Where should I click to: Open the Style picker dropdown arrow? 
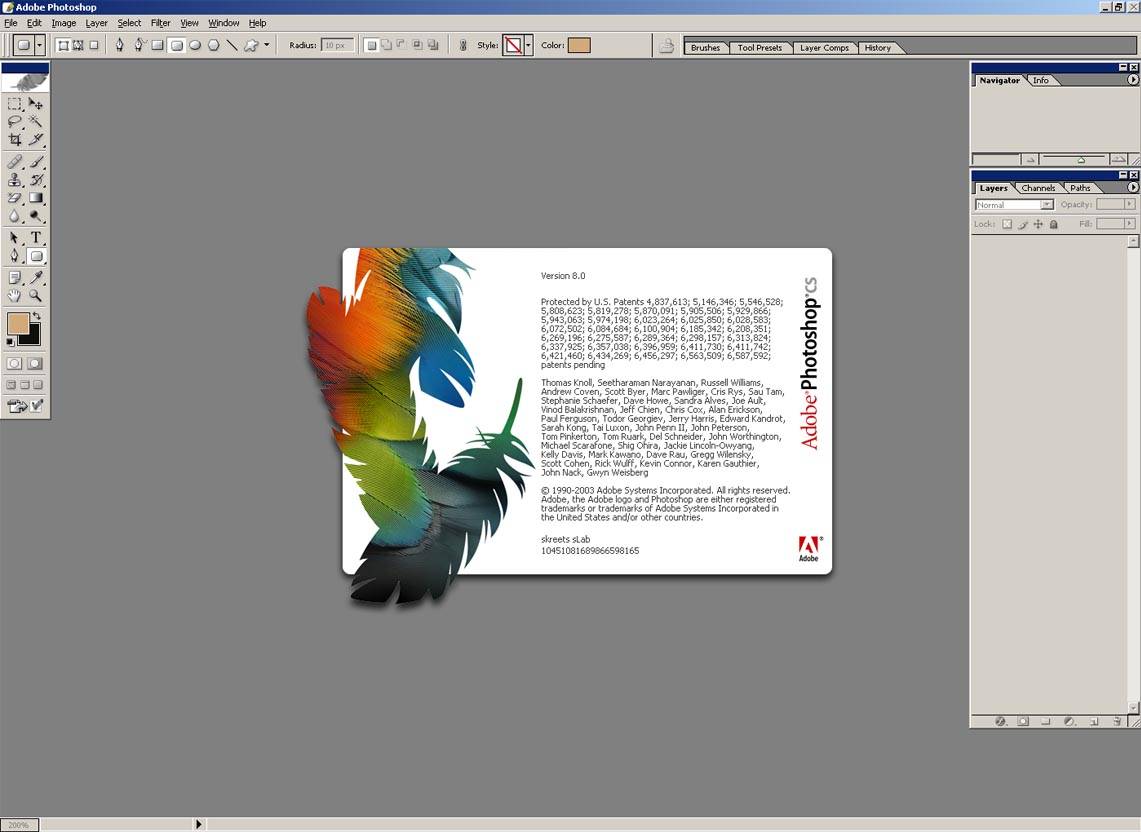[x=528, y=45]
